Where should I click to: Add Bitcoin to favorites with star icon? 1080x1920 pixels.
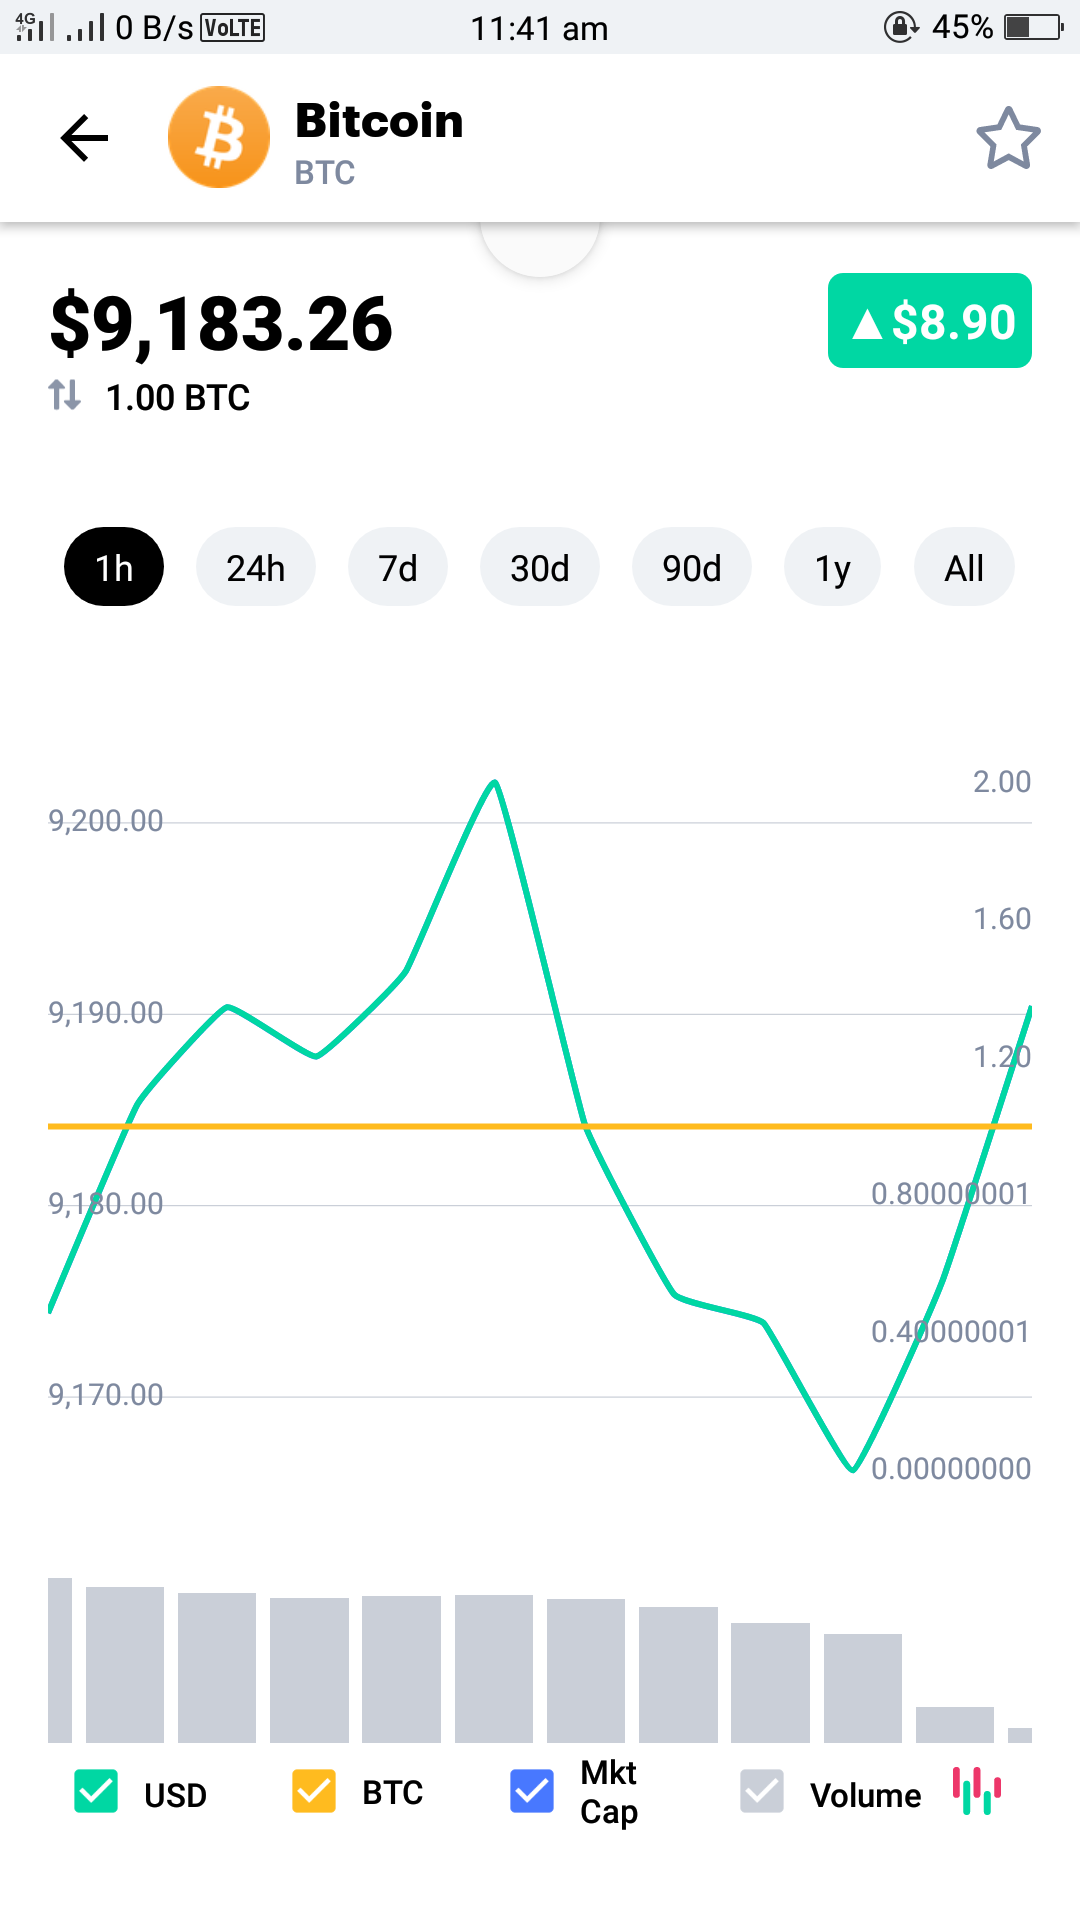(x=1008, y=139)
